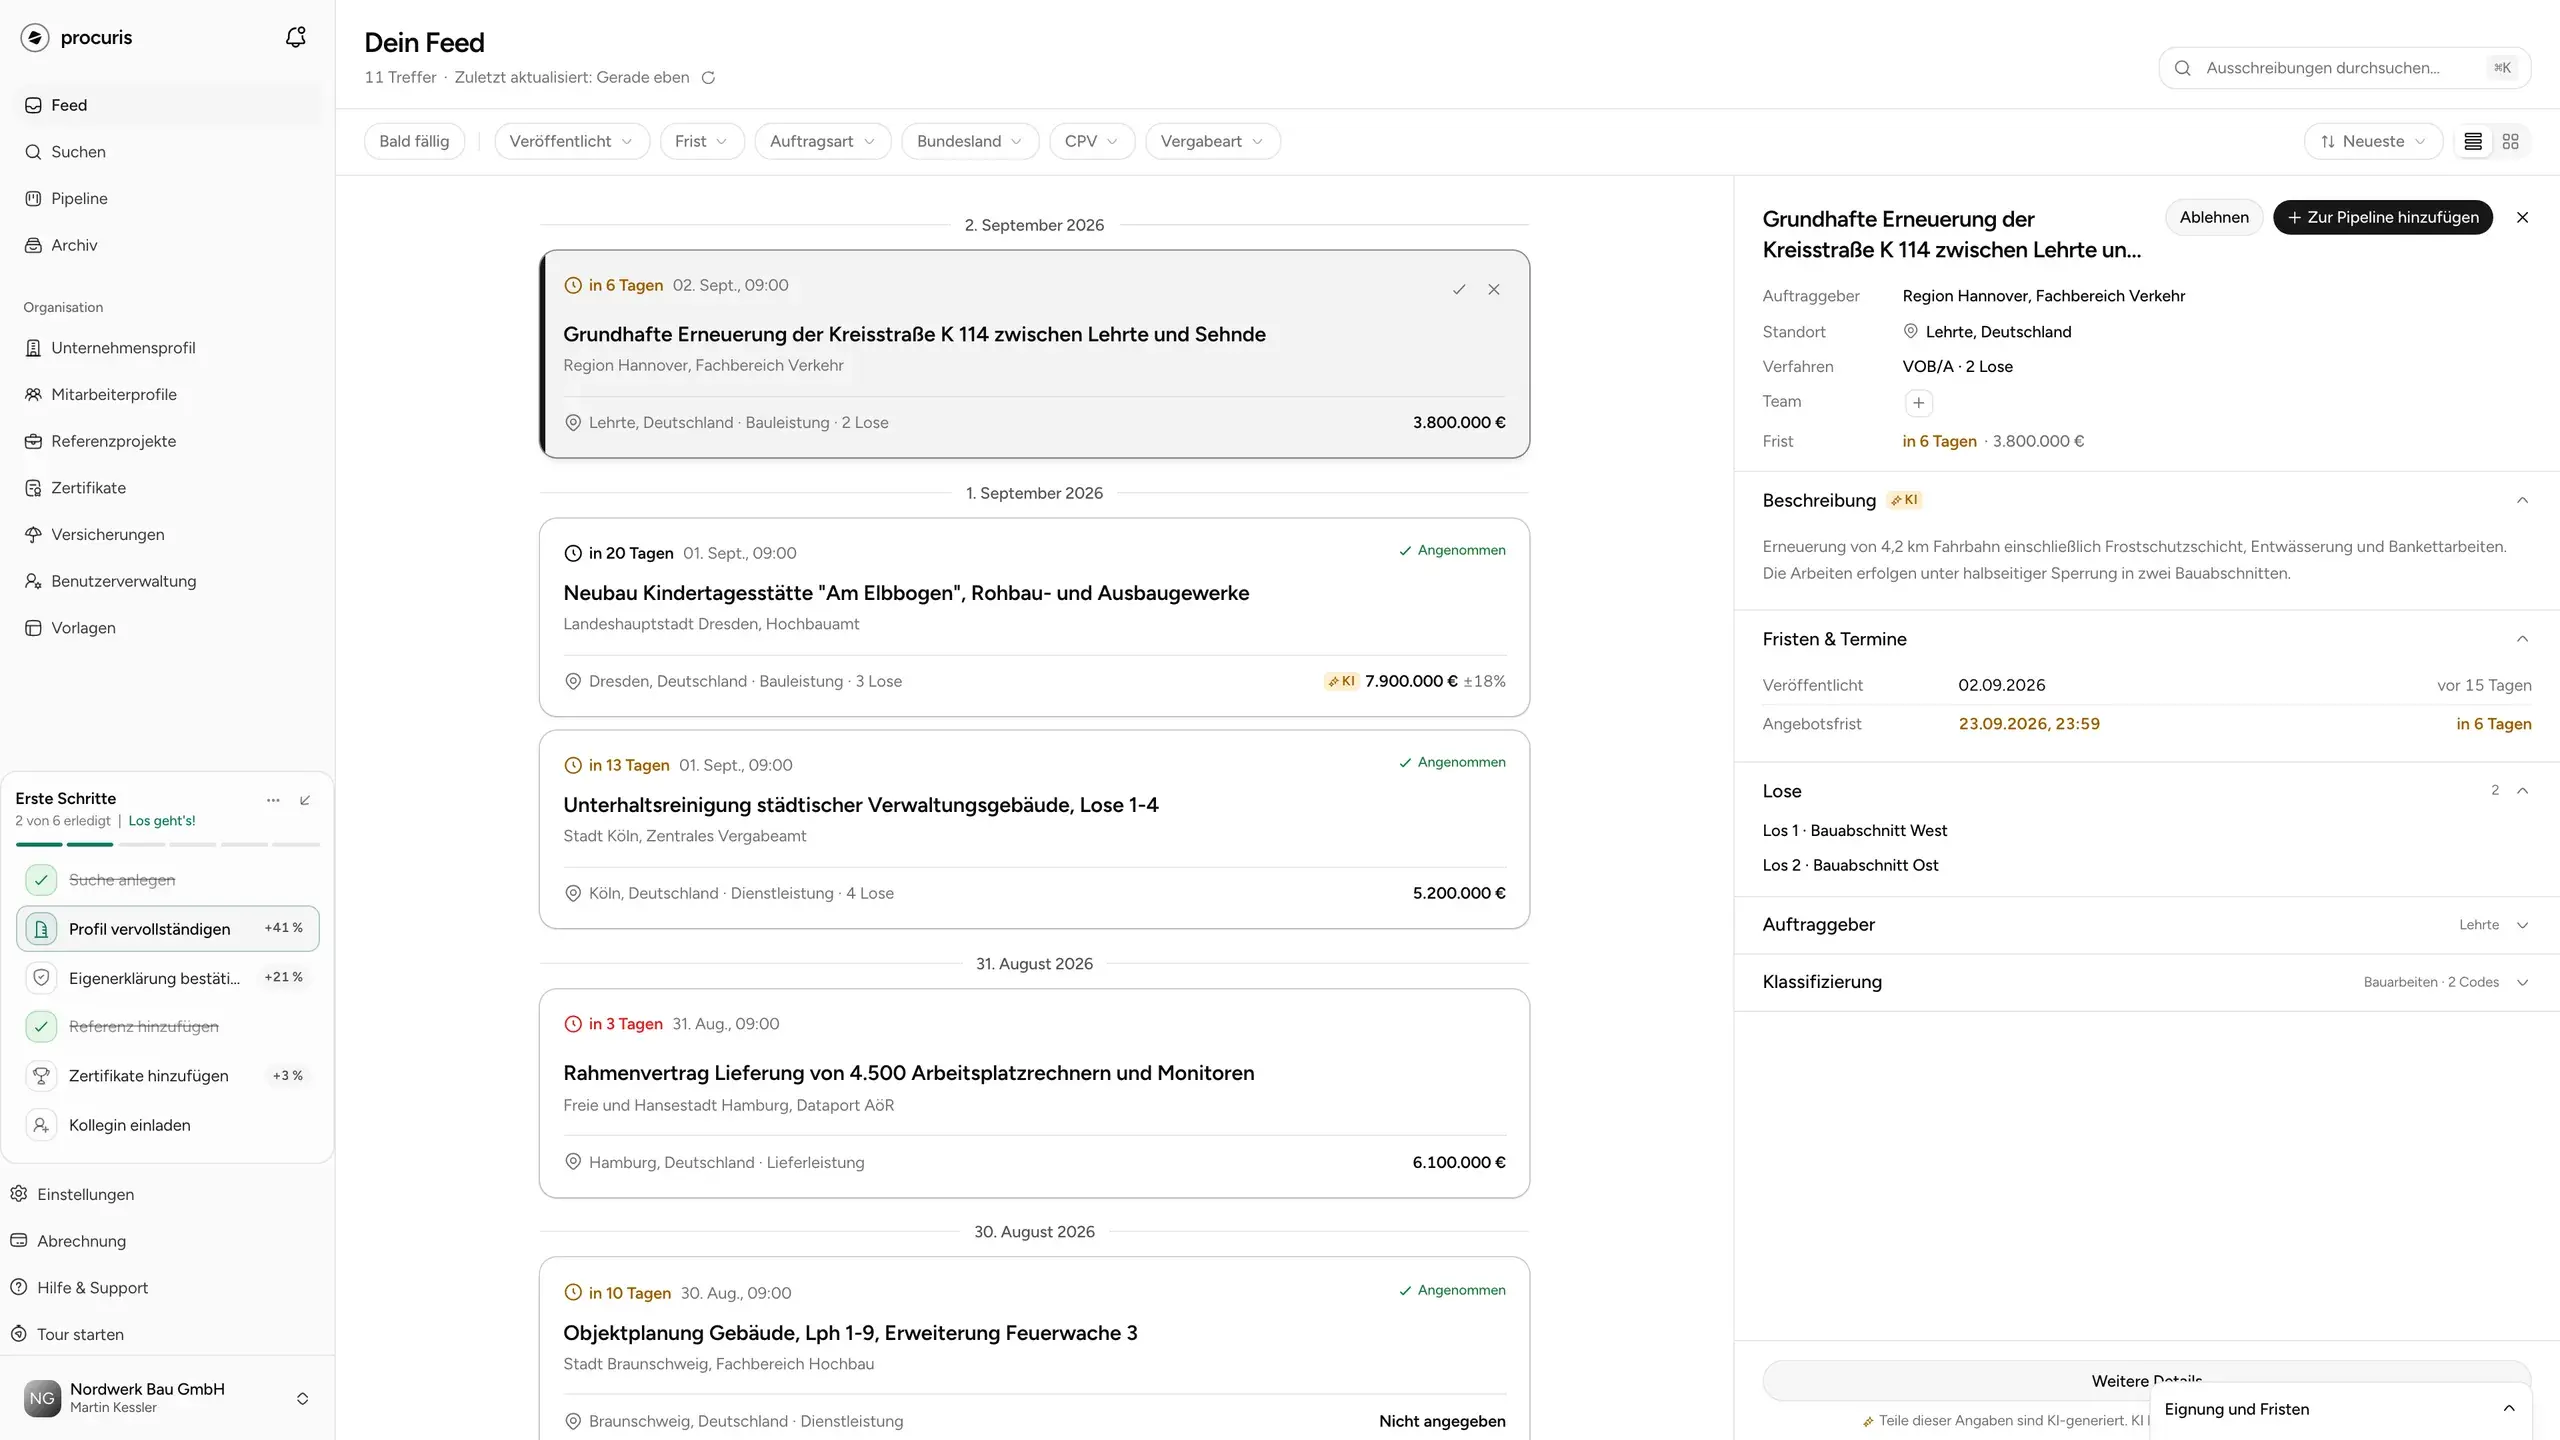
Task: Collapse the Fristen & Termine section
Action: (2522, 639)
